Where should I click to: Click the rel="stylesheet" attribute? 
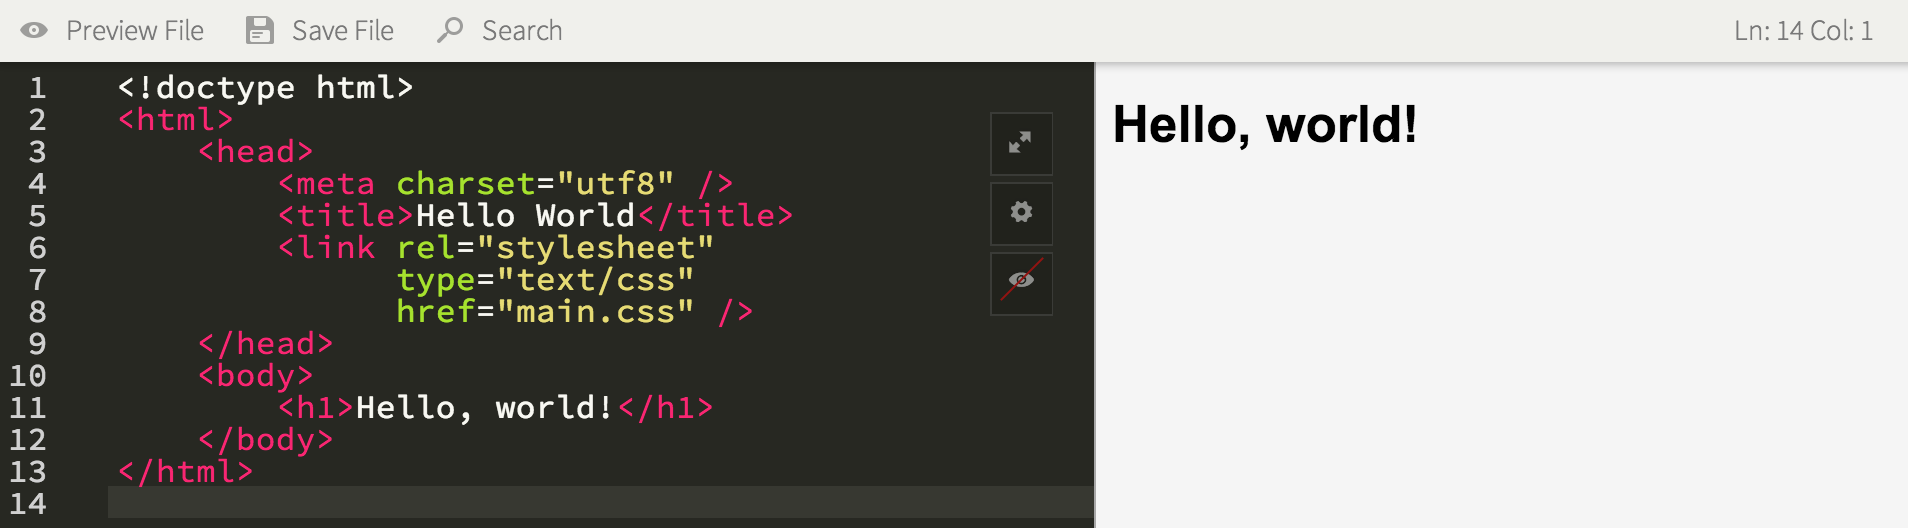click(555, 248)
